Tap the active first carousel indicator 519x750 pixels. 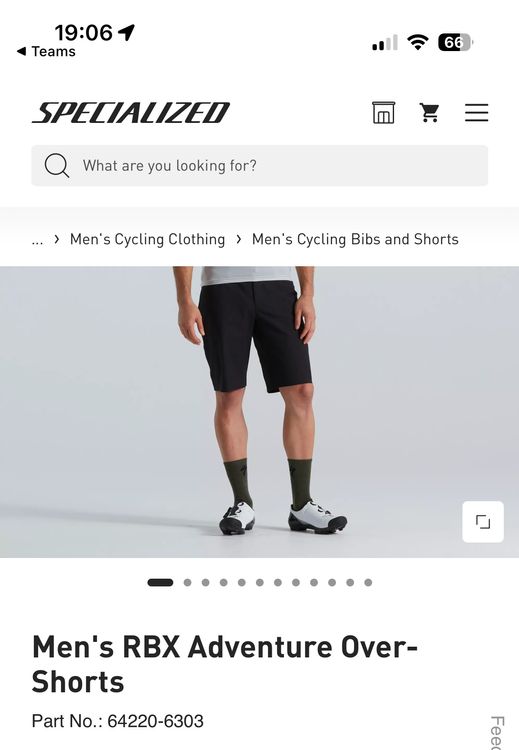[x=160, y=582]
